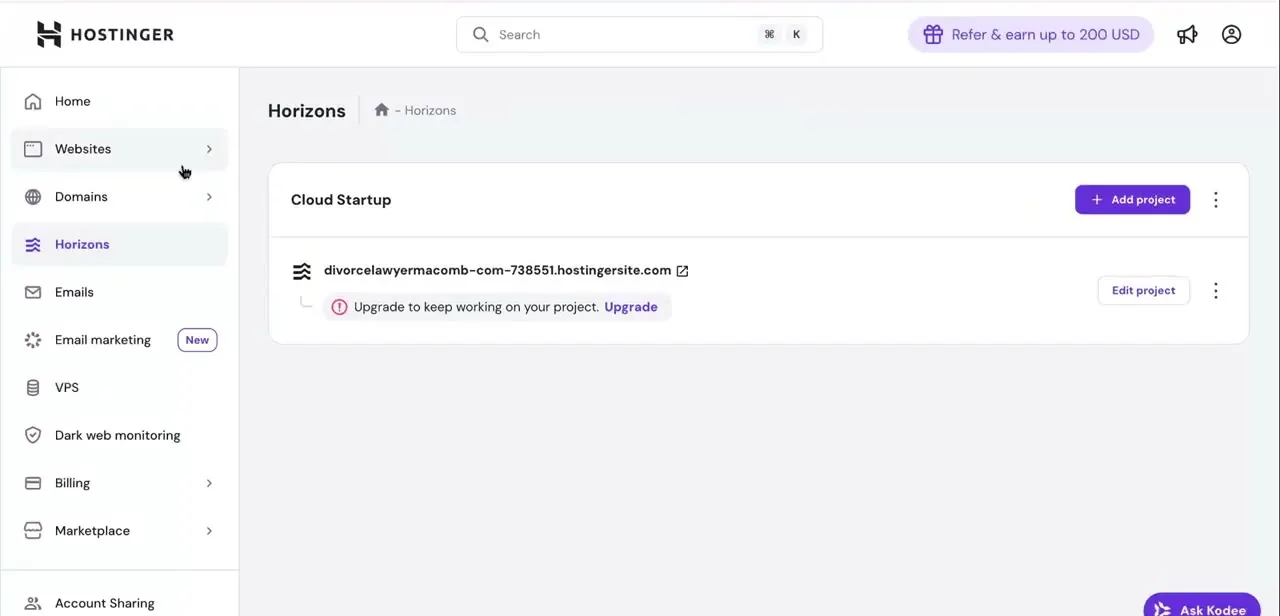The height and width of the screenshot is (616, 1280).
Task: Open Refer & earn up to 200 USD
Action: click(x=1031, y=34)
